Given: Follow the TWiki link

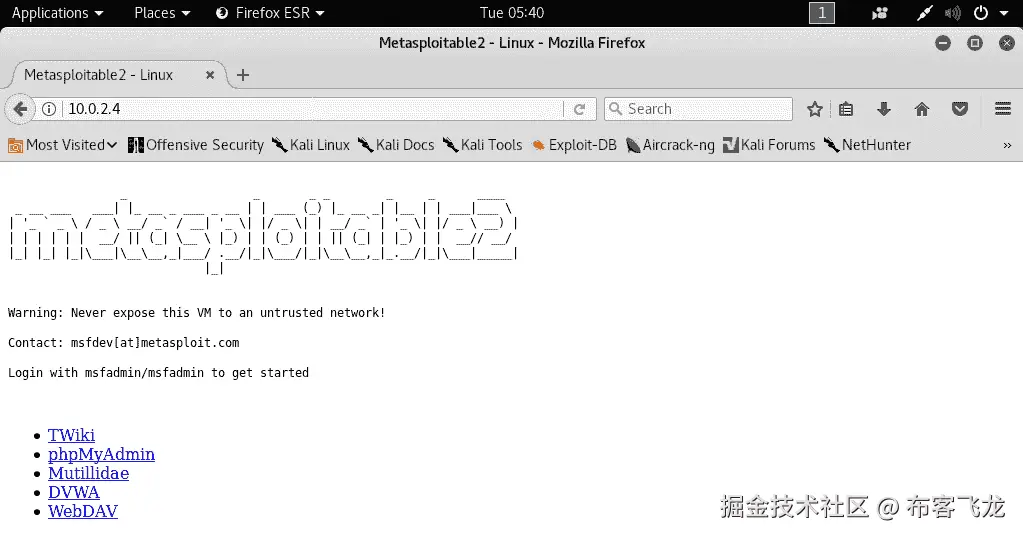Looking at the screenshot, I should (x=71, y=435).
